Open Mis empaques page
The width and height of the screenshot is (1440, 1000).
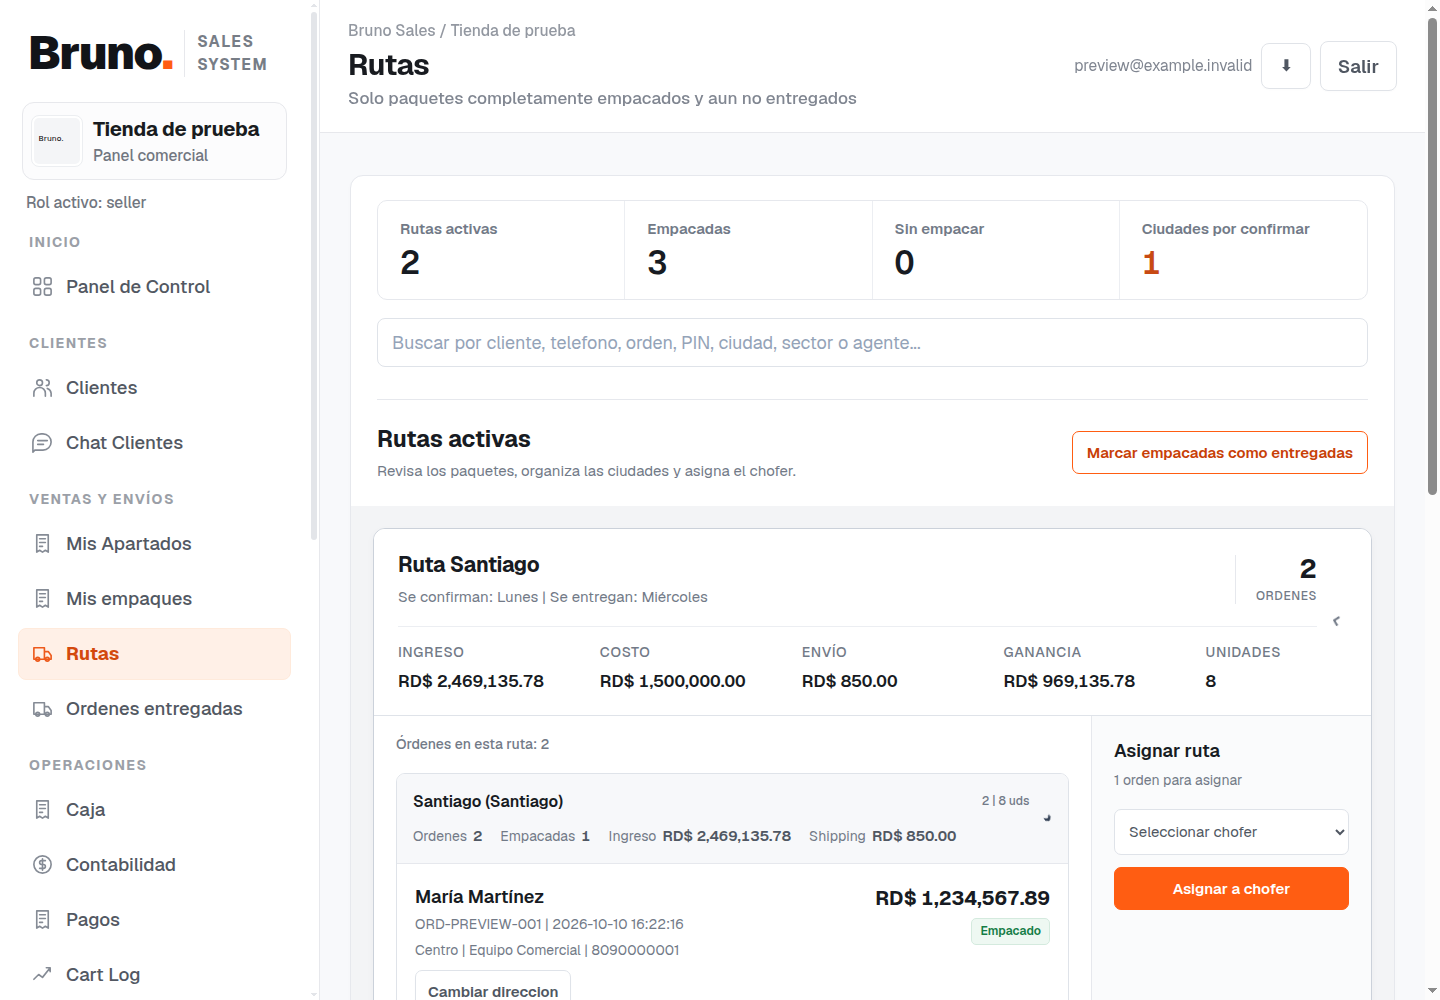coord(154,599)
